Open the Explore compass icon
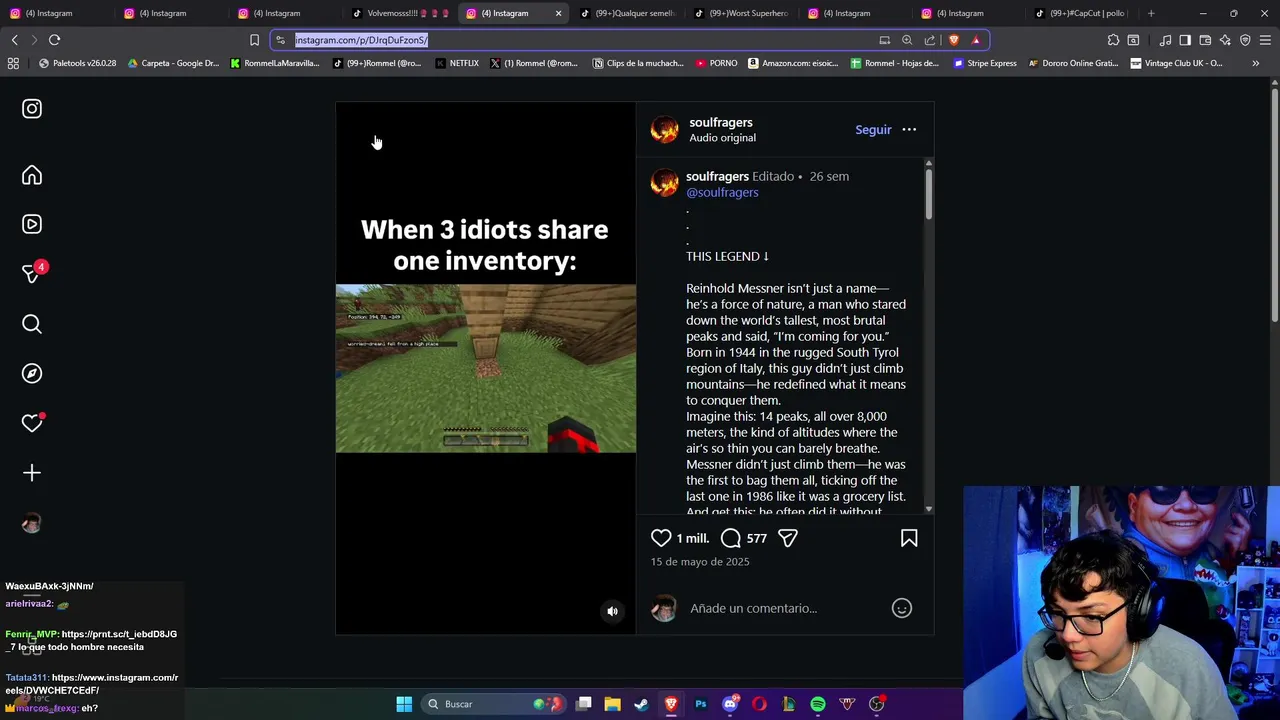This screenshot has width=1280, height=720. (x=32, y=373)
